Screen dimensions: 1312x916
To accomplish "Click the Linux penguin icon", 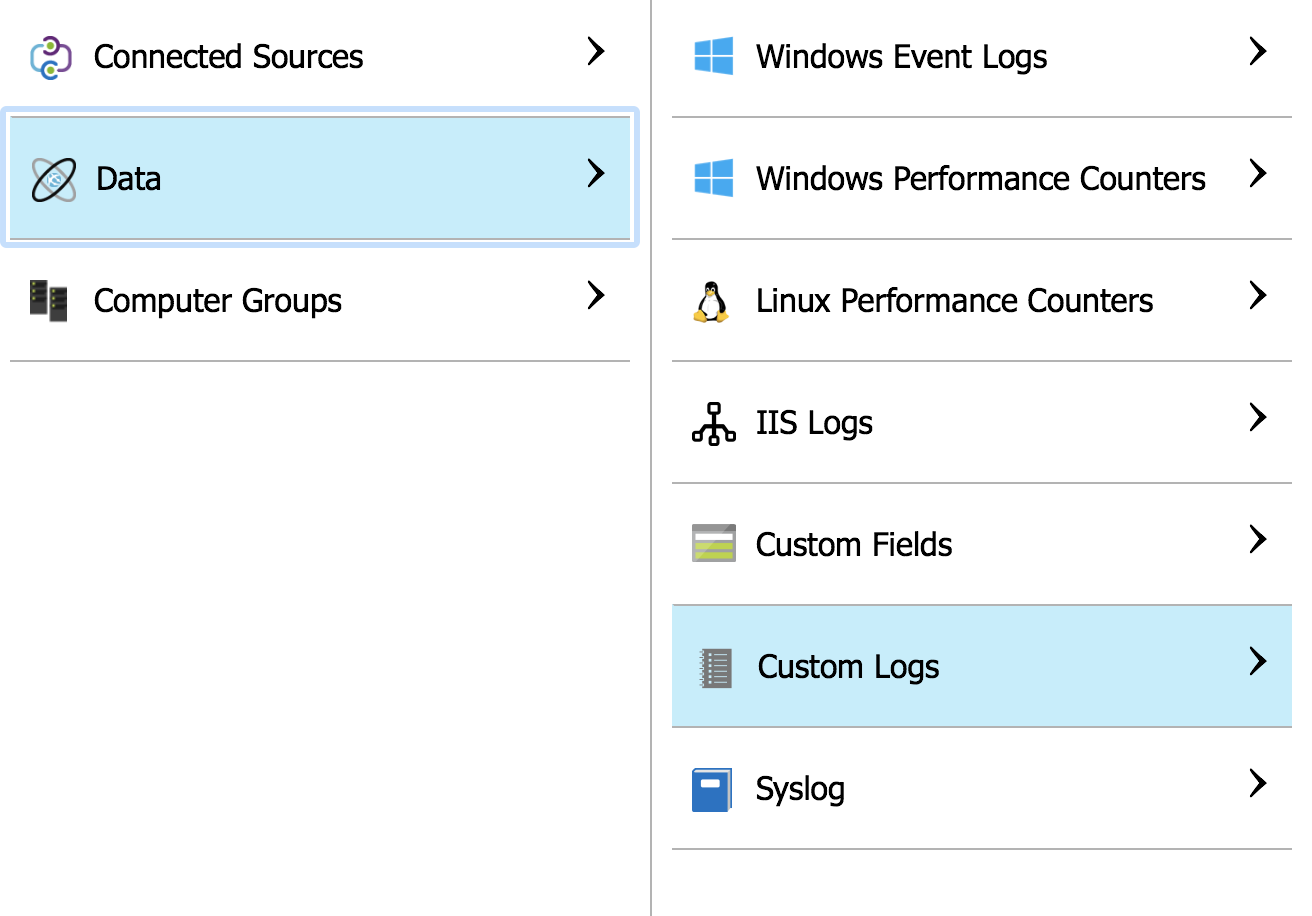I will pyautogui.click(x=712, y=300).
